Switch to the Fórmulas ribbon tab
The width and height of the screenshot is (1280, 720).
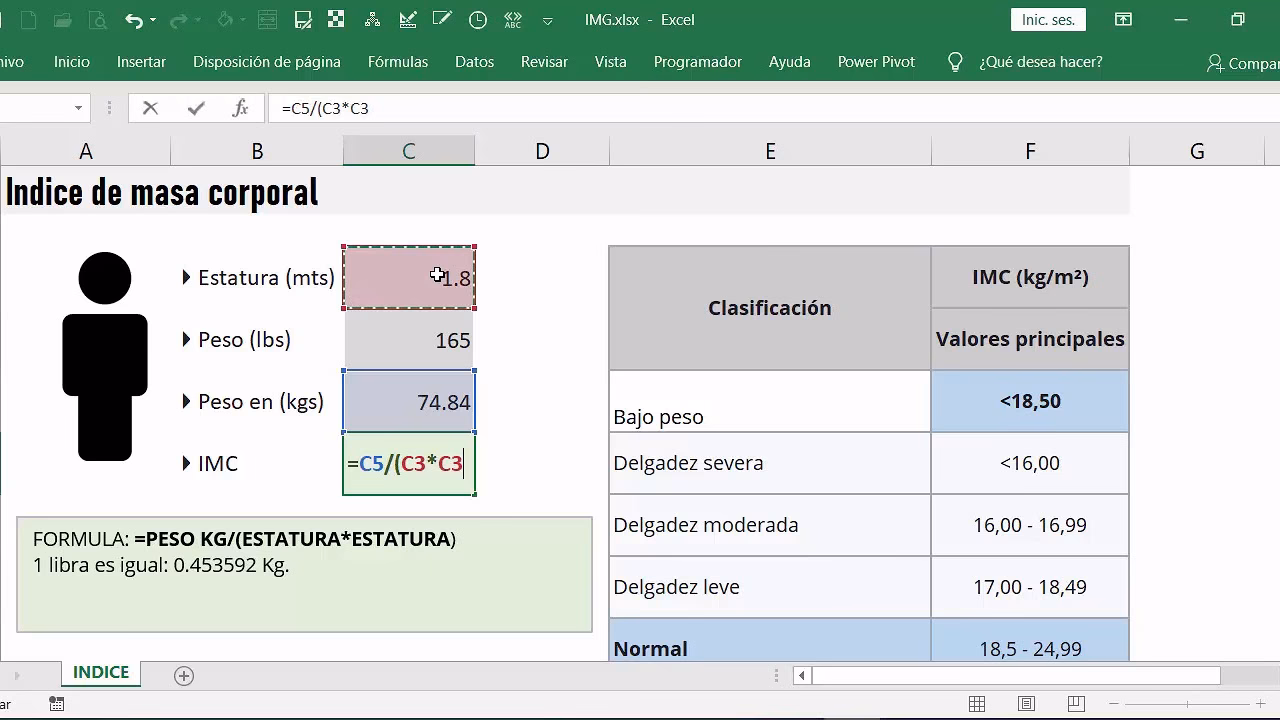(397, 61)
